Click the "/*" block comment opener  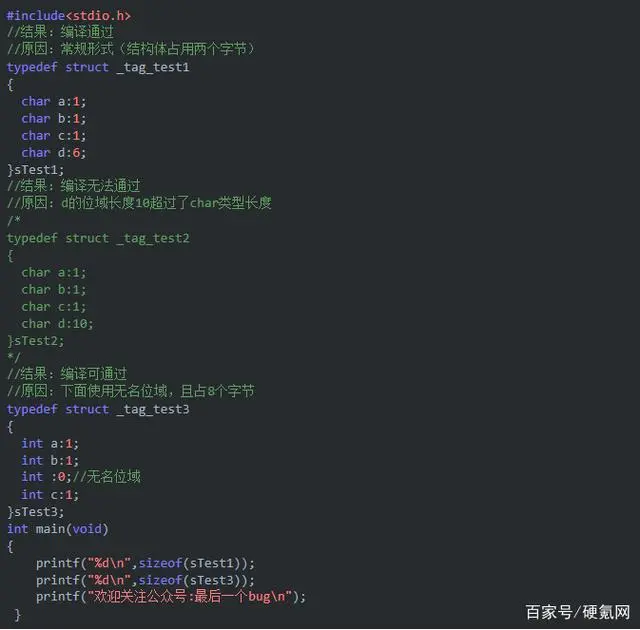point(13,220)
